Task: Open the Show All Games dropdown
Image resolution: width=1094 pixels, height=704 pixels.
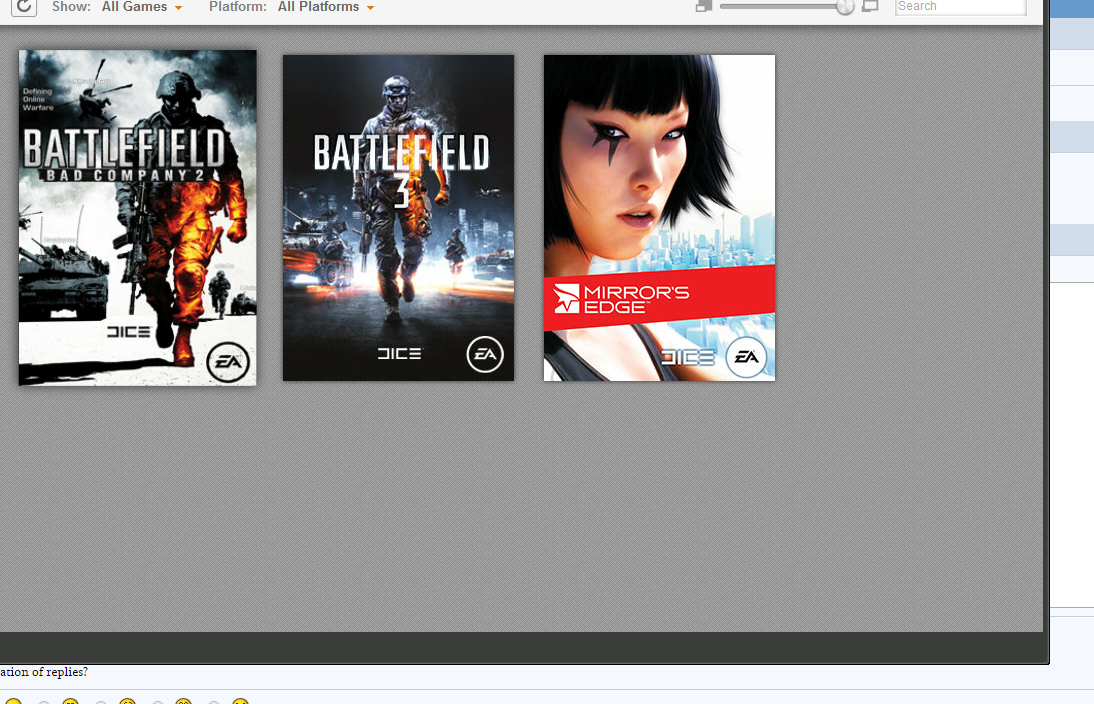Action: [x=142, y=7]
